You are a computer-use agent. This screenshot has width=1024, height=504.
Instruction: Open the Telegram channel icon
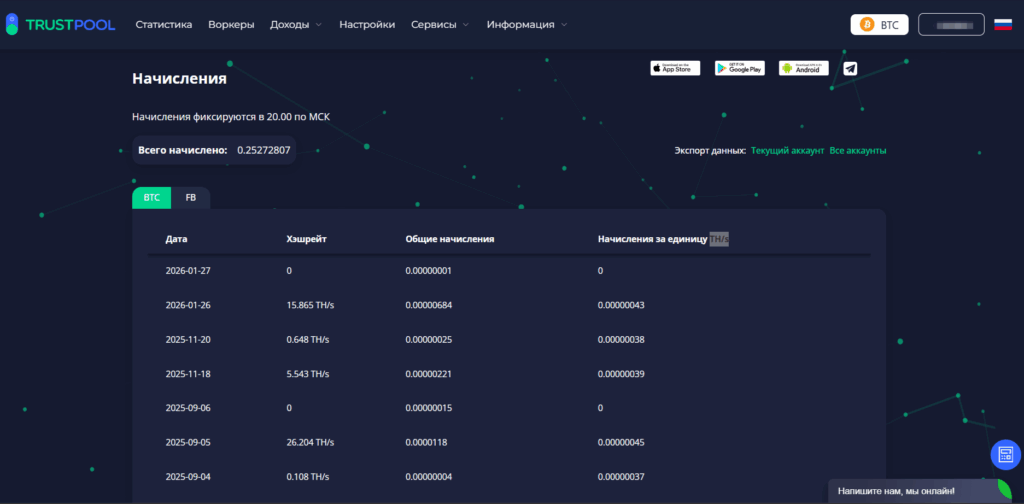850,68
